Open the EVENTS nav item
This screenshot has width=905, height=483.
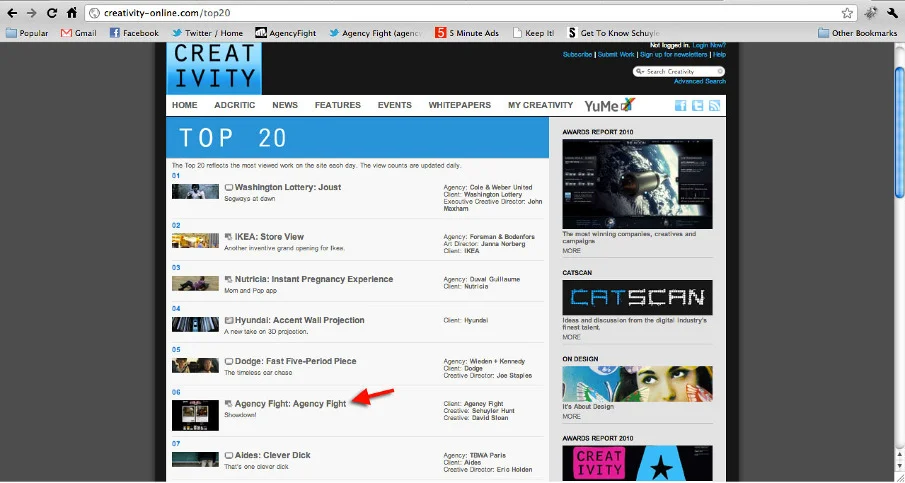tap(395, 105)
